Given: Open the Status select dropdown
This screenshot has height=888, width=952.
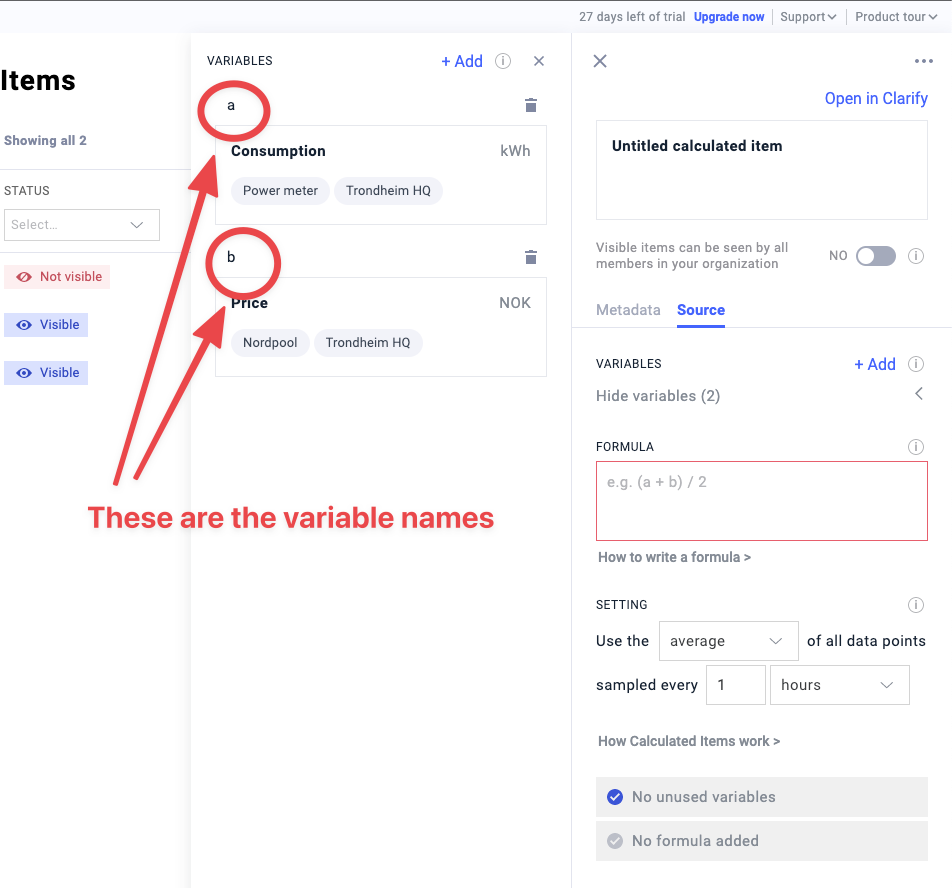Looking at the screenshot, I should coord(81,225).
